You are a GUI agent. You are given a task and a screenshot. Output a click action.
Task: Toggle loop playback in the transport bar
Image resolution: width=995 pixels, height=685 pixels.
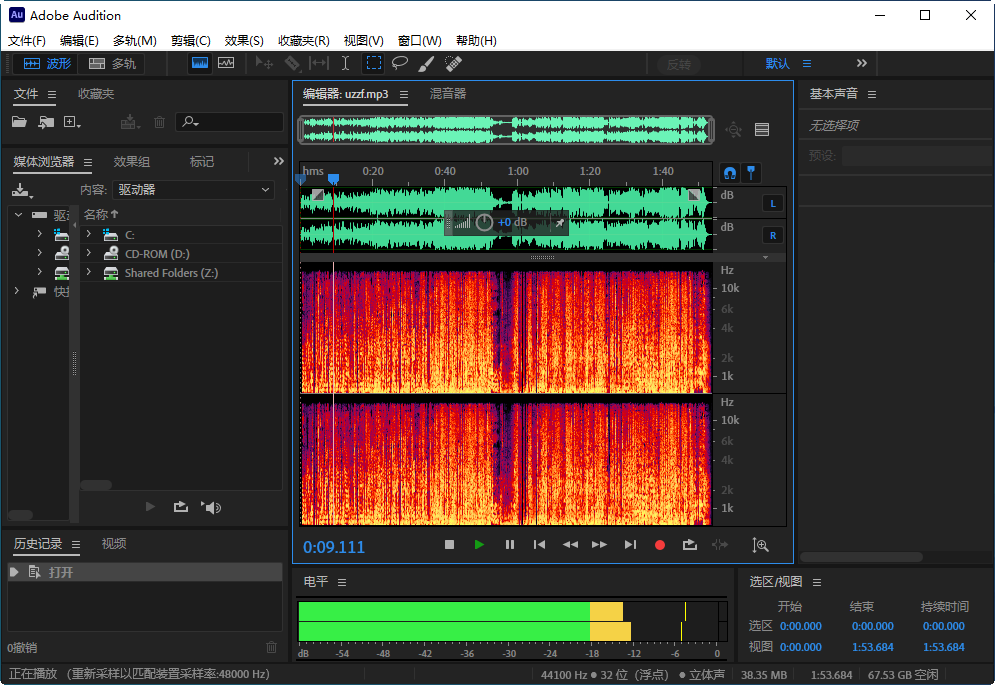click(x=689, y=545)
